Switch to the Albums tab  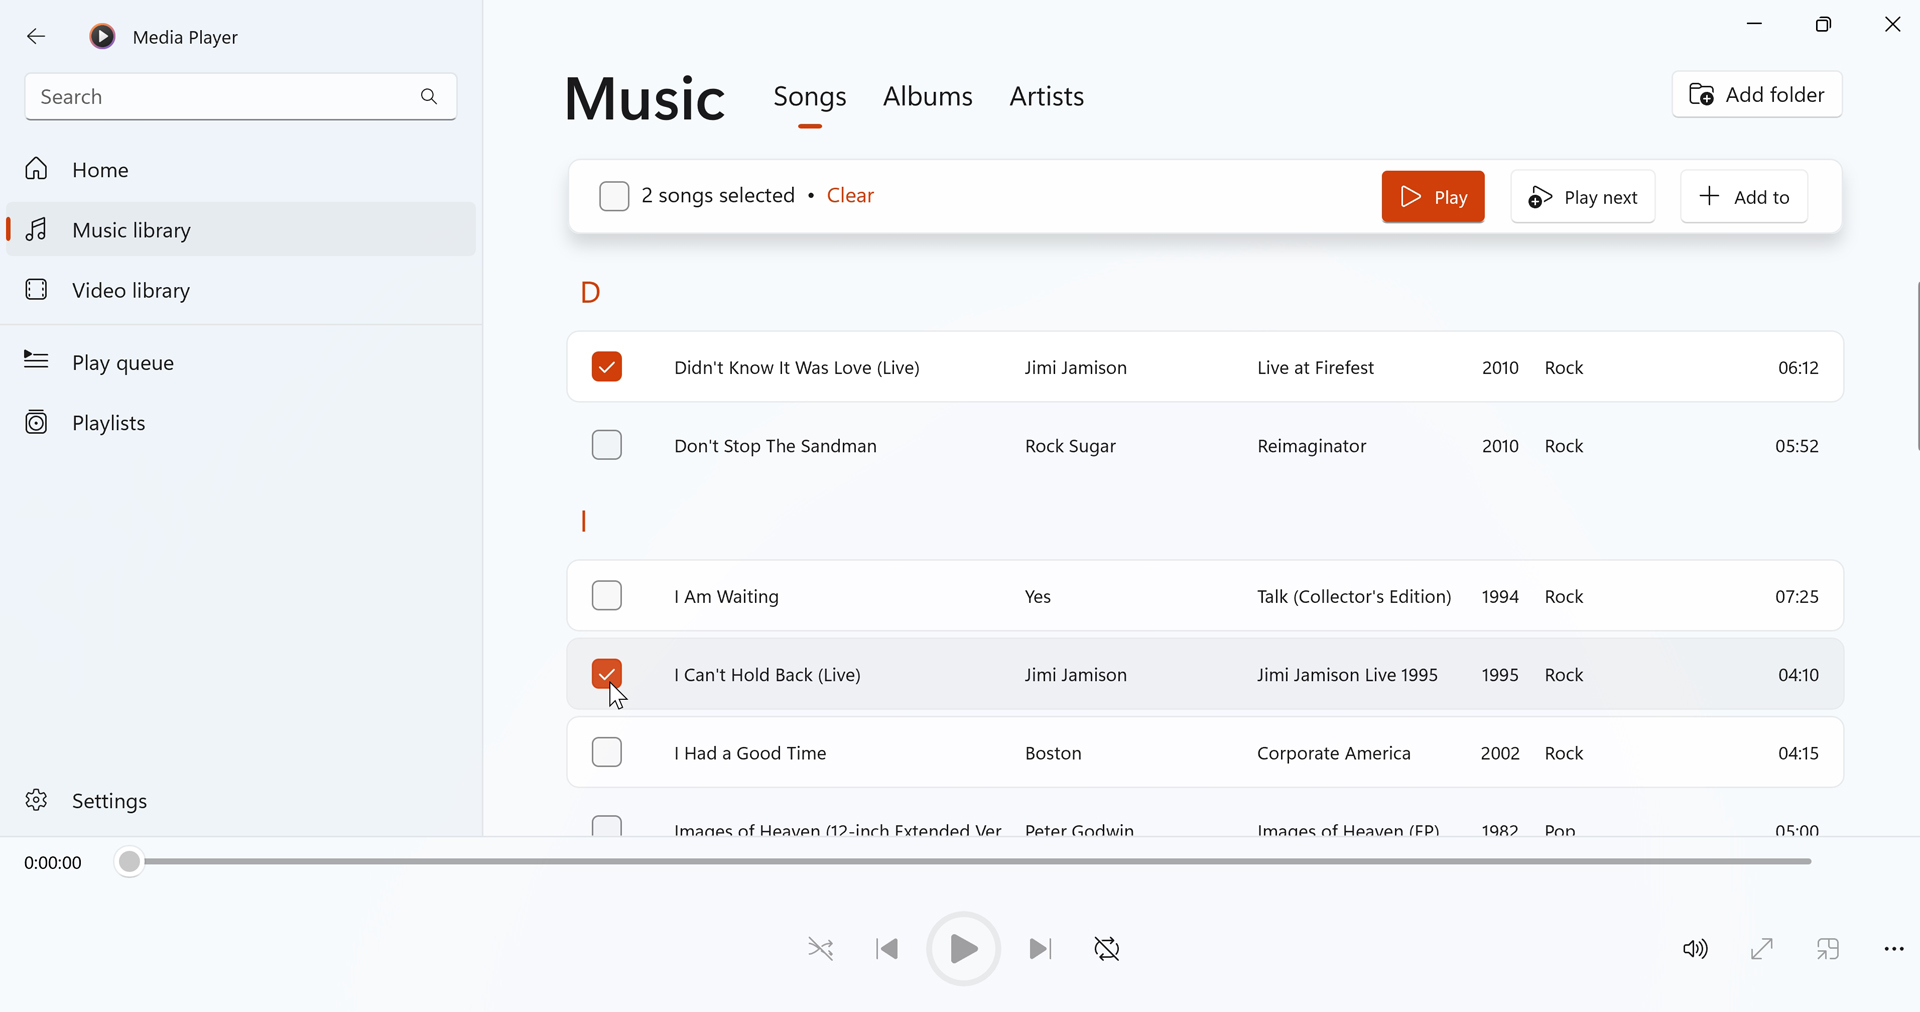pyautogui.click(x=928, y=97)
